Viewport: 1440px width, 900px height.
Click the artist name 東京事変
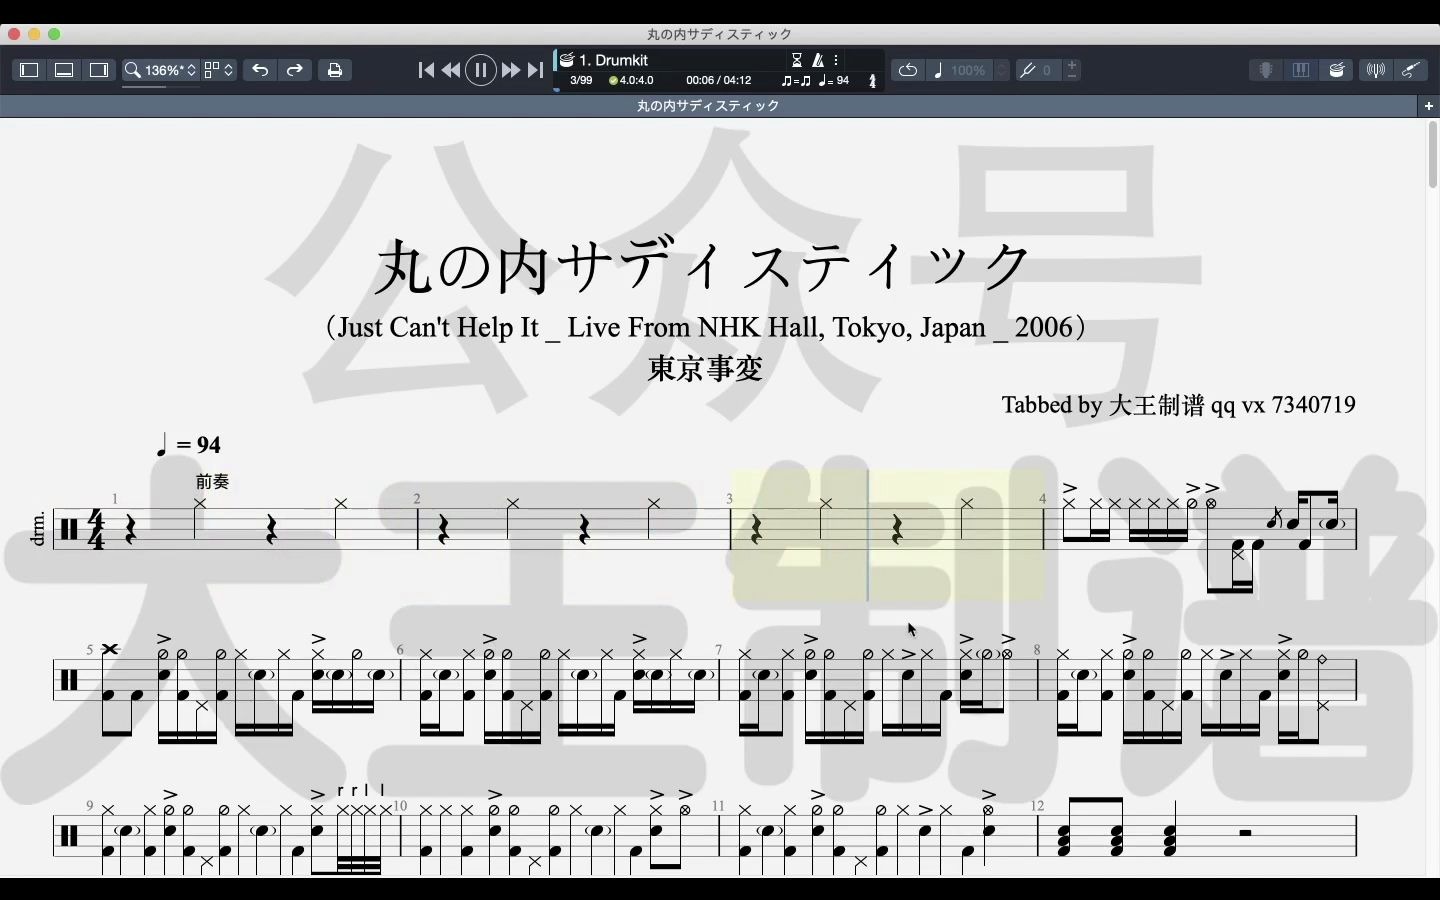[x=706, y=369]
